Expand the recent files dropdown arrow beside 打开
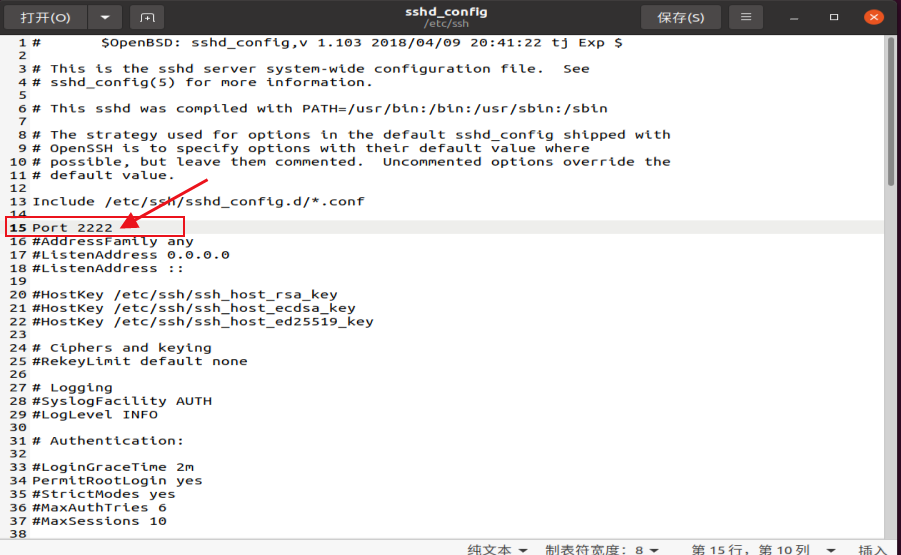901x555 pixels. [105, 18]
